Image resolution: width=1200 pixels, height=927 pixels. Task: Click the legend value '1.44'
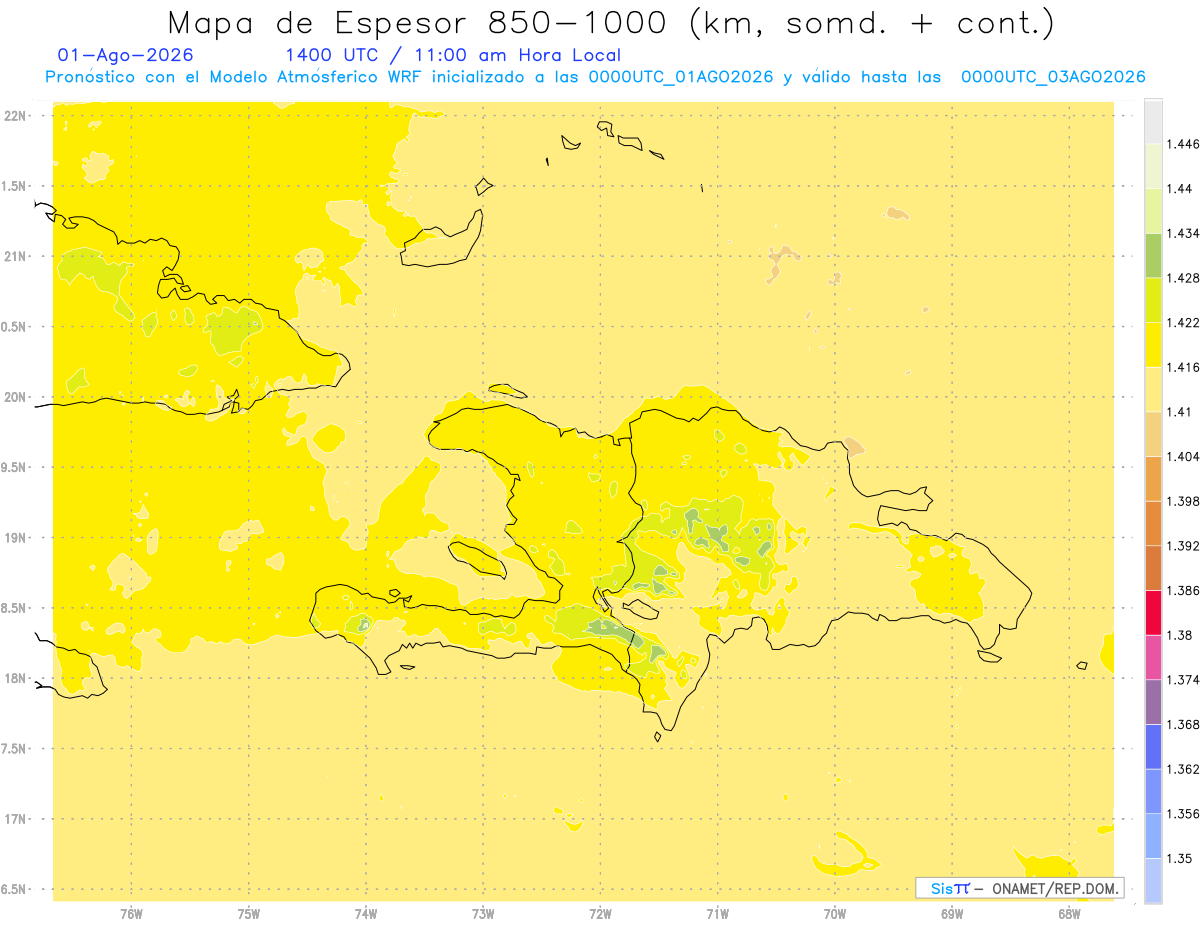click(x=1179, y=189)
